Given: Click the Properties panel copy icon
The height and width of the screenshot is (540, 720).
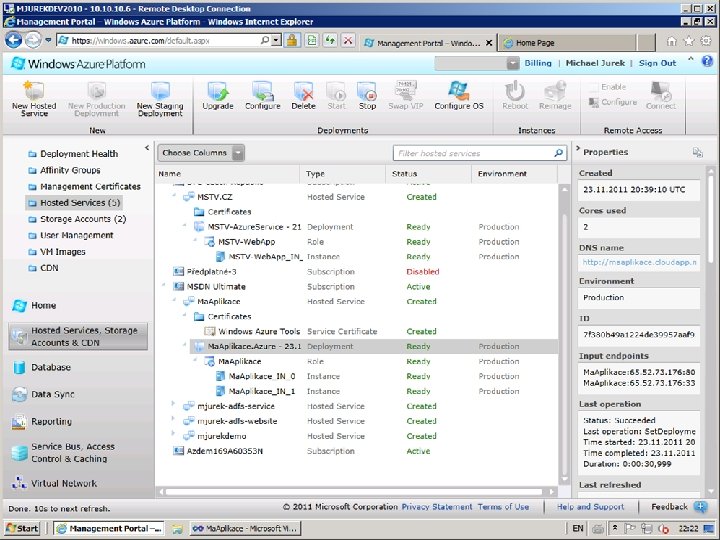Looking at the screenshot, I should coord(698,152).
